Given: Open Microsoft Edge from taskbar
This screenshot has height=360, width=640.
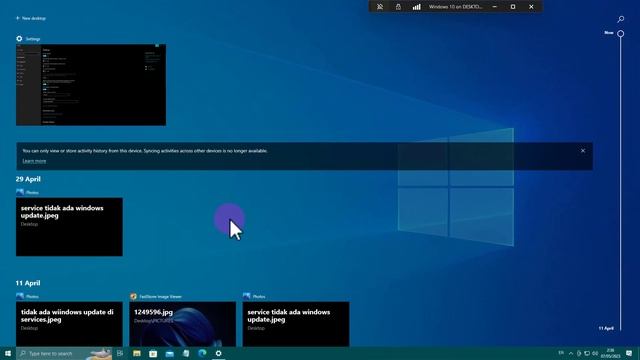Looking at the screenshot, I should 202,353.
